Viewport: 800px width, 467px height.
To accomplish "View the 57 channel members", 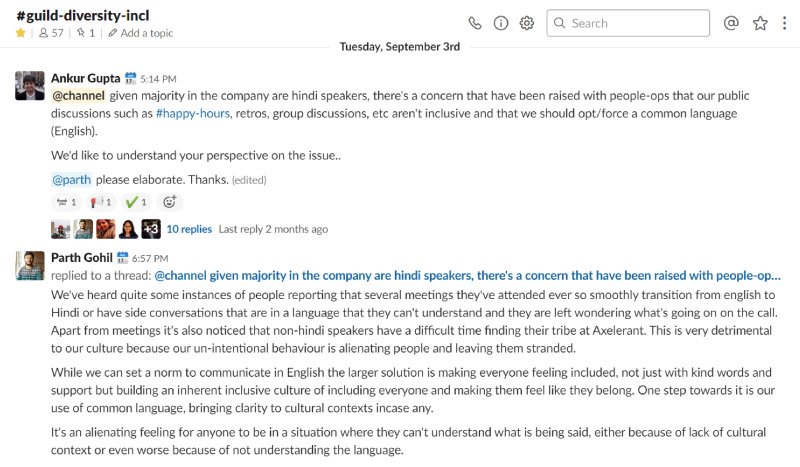I will click(51, 33).
